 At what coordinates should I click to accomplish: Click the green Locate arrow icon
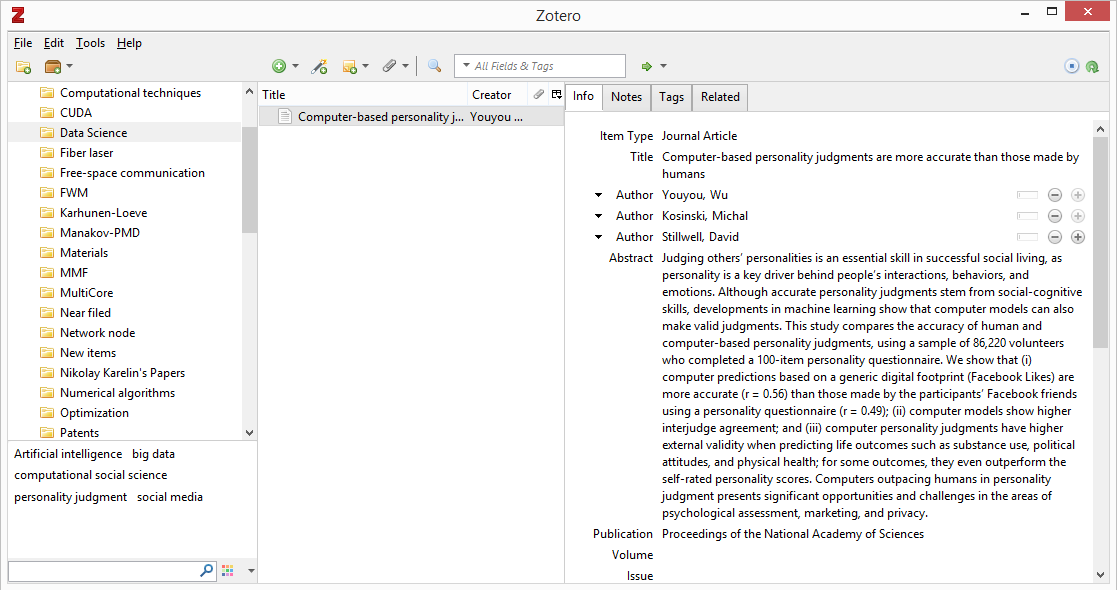(646, 66)
